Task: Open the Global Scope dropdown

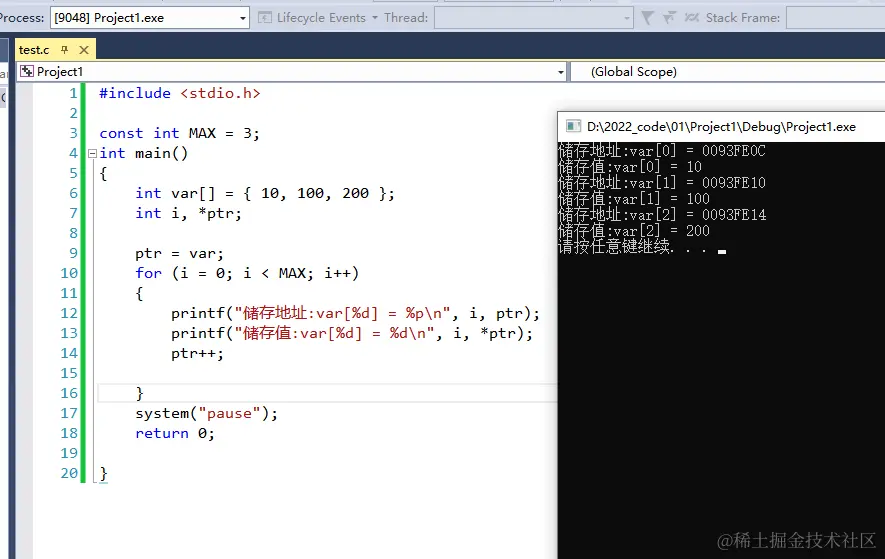Action: pos(728,72)
